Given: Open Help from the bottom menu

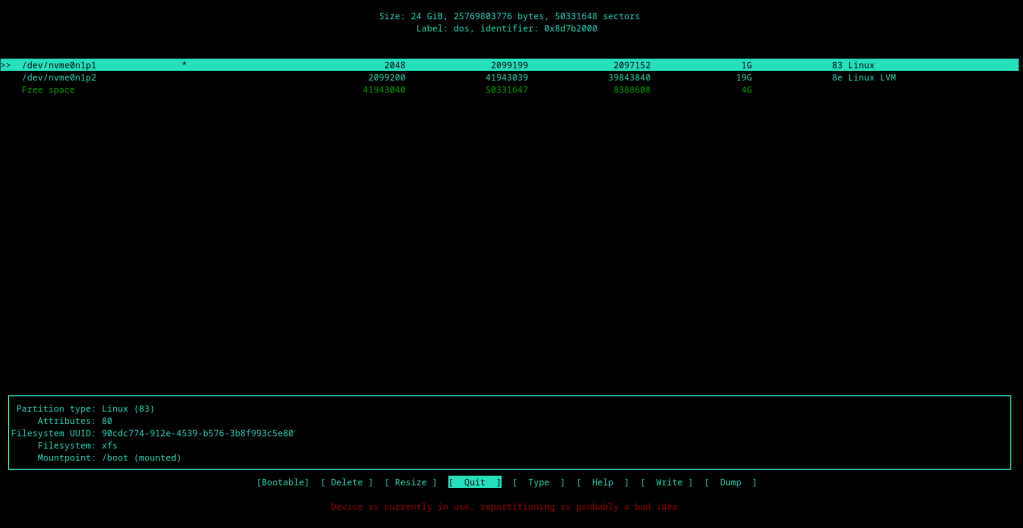Looking at the screenshot, I should (602, 482).
